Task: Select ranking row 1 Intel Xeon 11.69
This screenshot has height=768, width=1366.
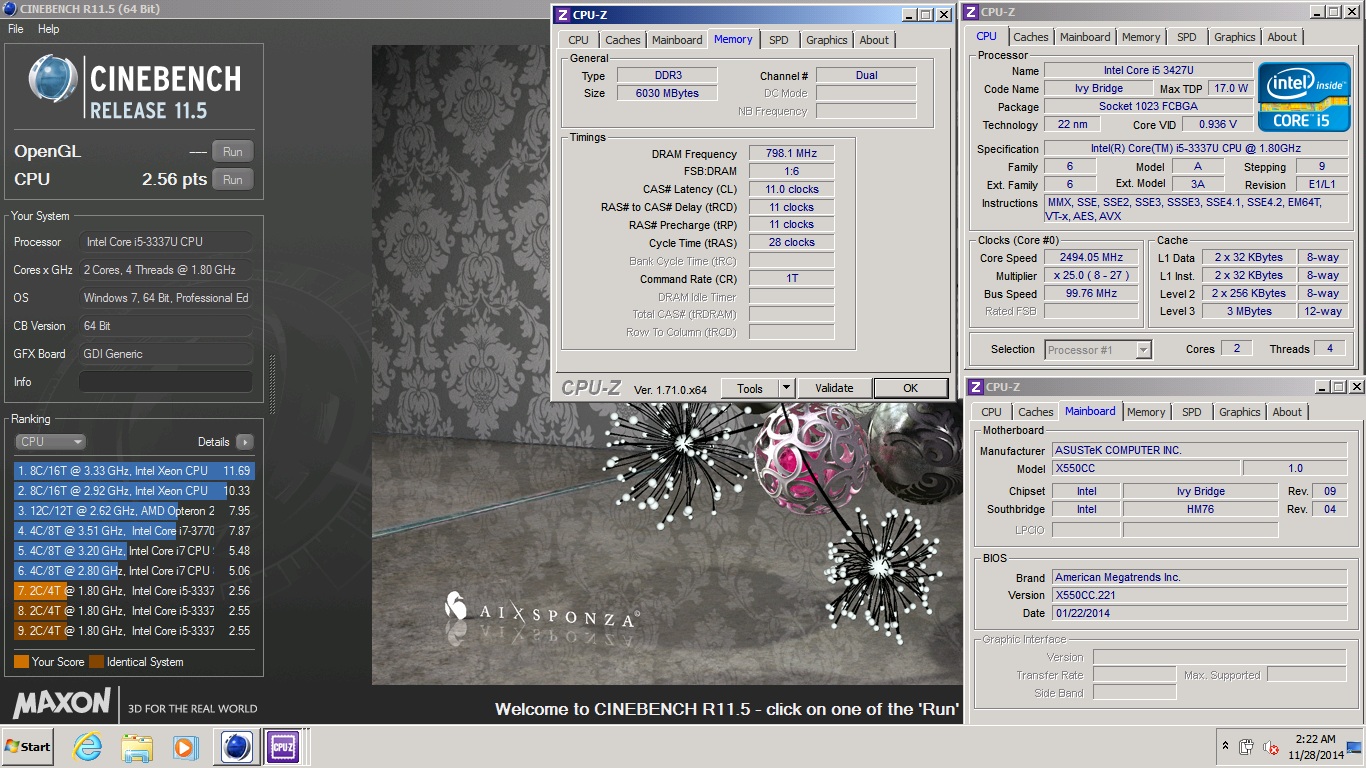Action: pos(134,471)
